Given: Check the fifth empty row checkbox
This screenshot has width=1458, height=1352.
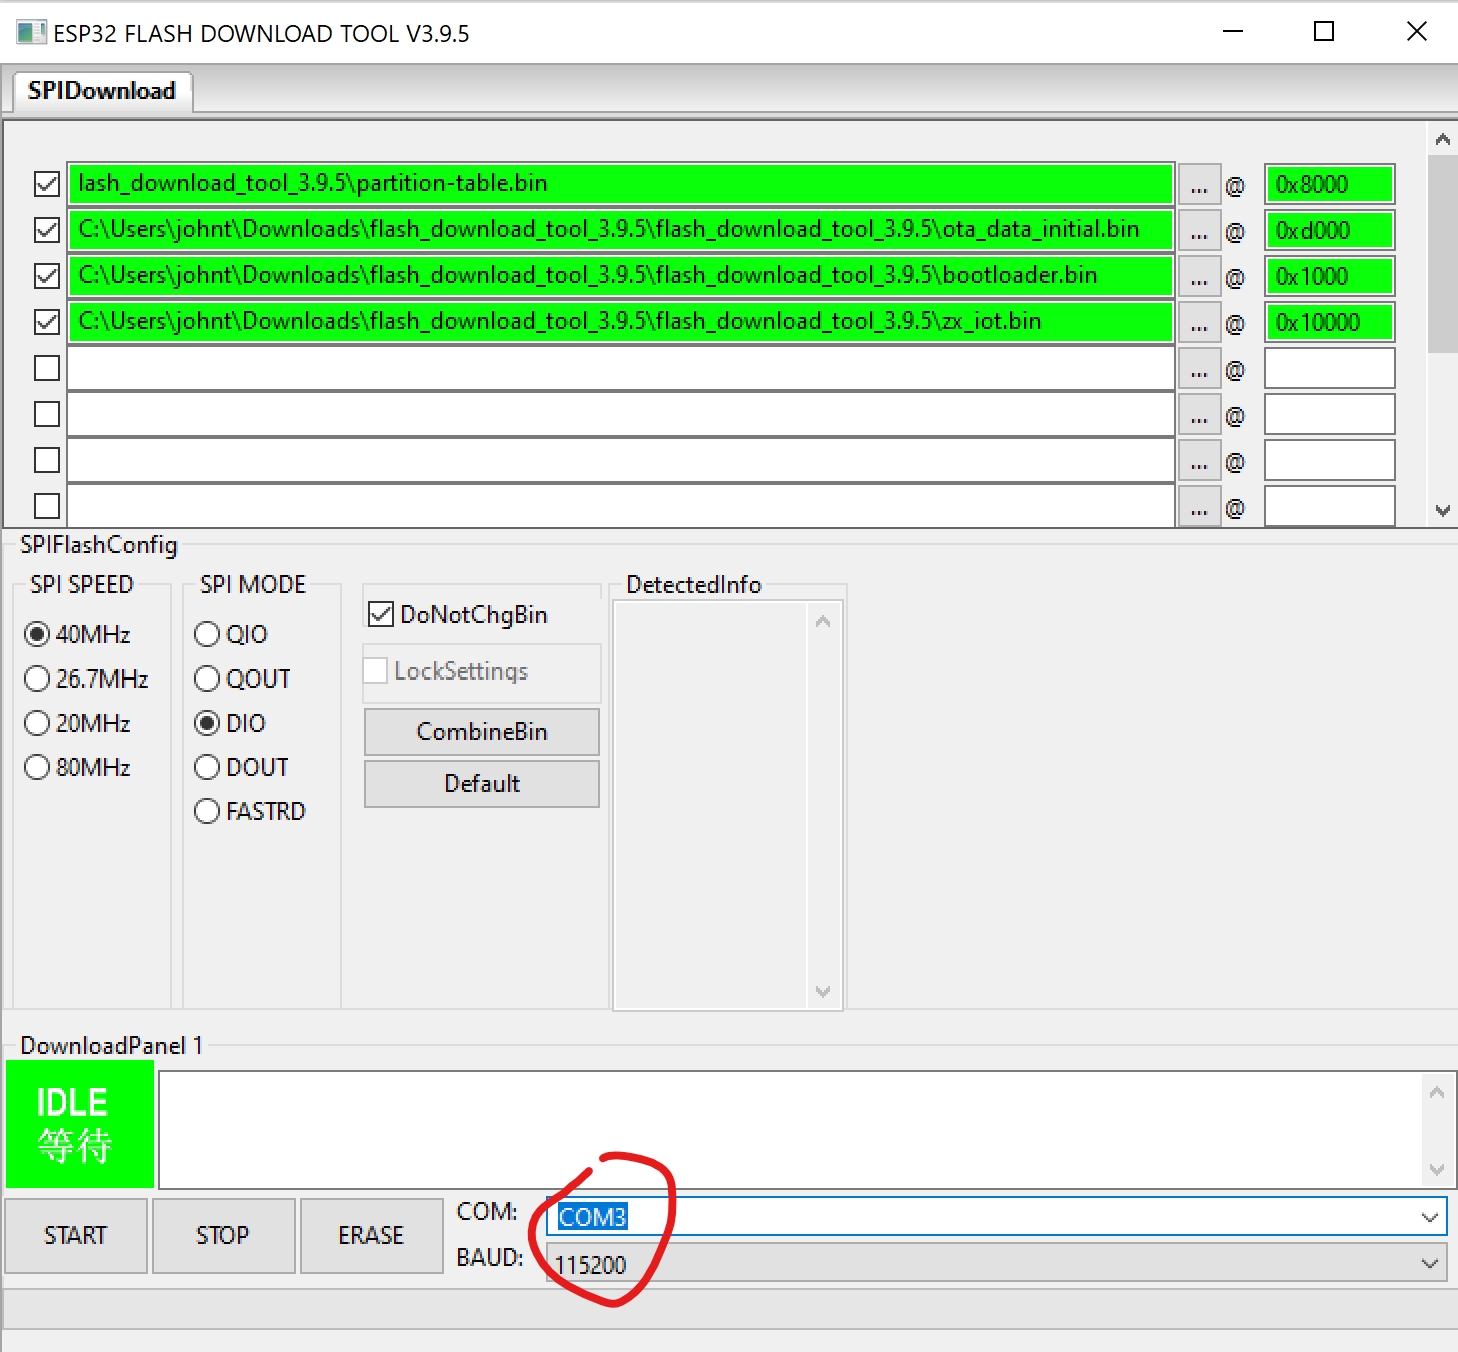Looking at the screenshot, I should tap(47, 368).
